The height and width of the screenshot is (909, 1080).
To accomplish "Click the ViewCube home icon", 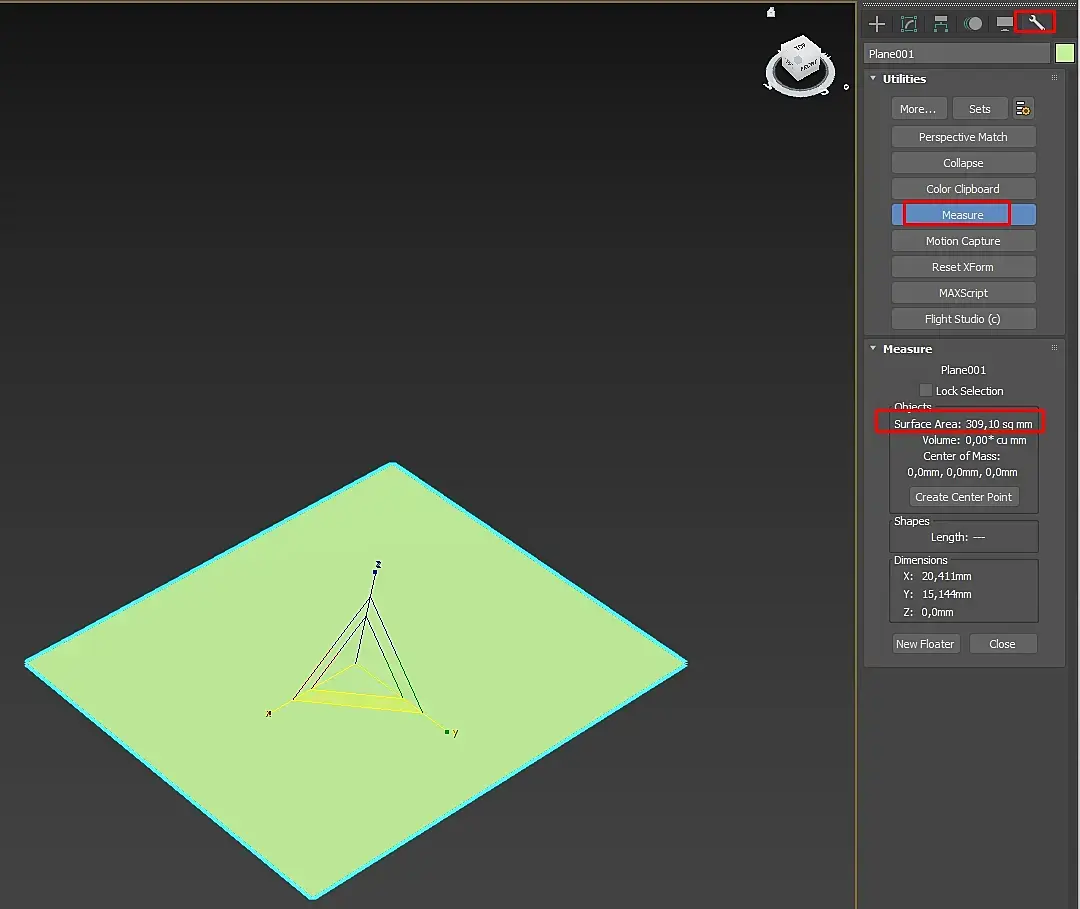I will (771, 13).
